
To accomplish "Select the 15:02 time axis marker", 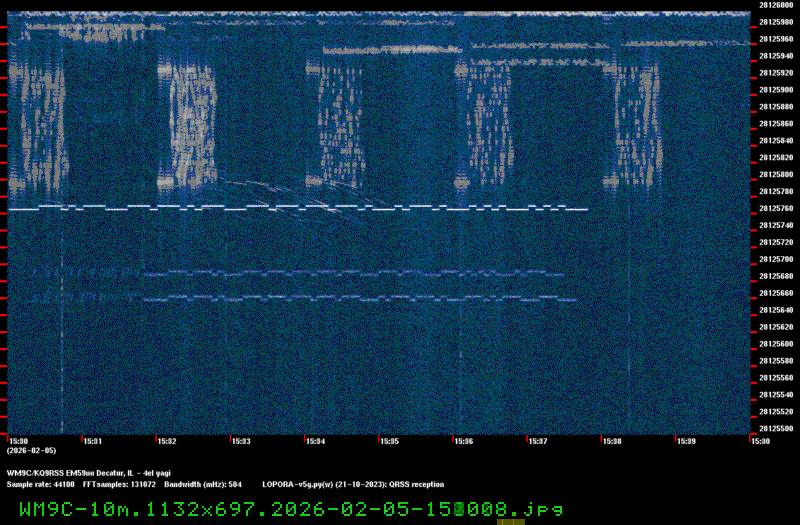I will (x=167, y=441).
